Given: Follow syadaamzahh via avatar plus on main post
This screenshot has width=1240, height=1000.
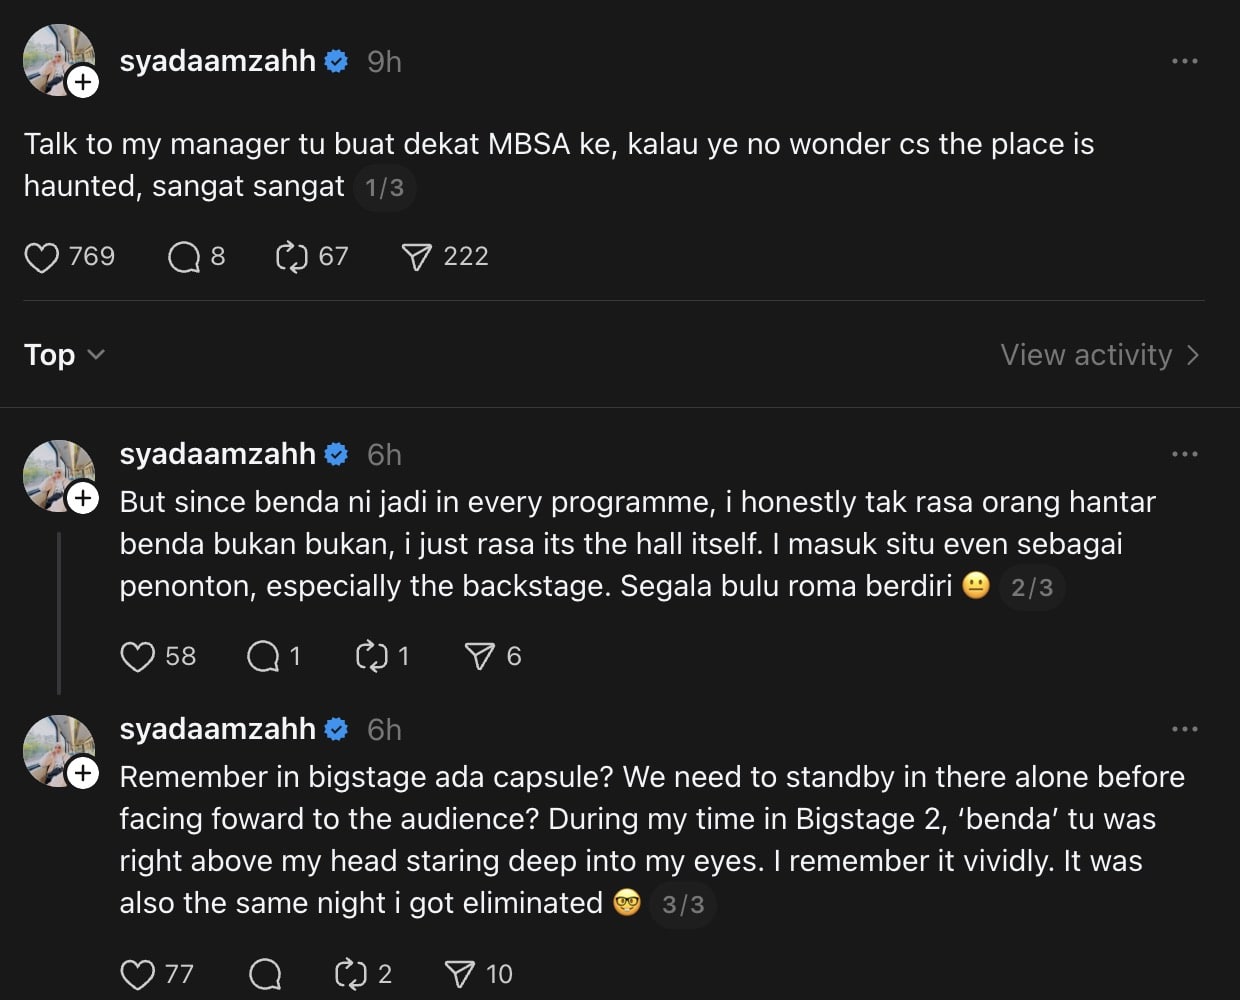Looking at the screenshot, I should click(83, 82).
